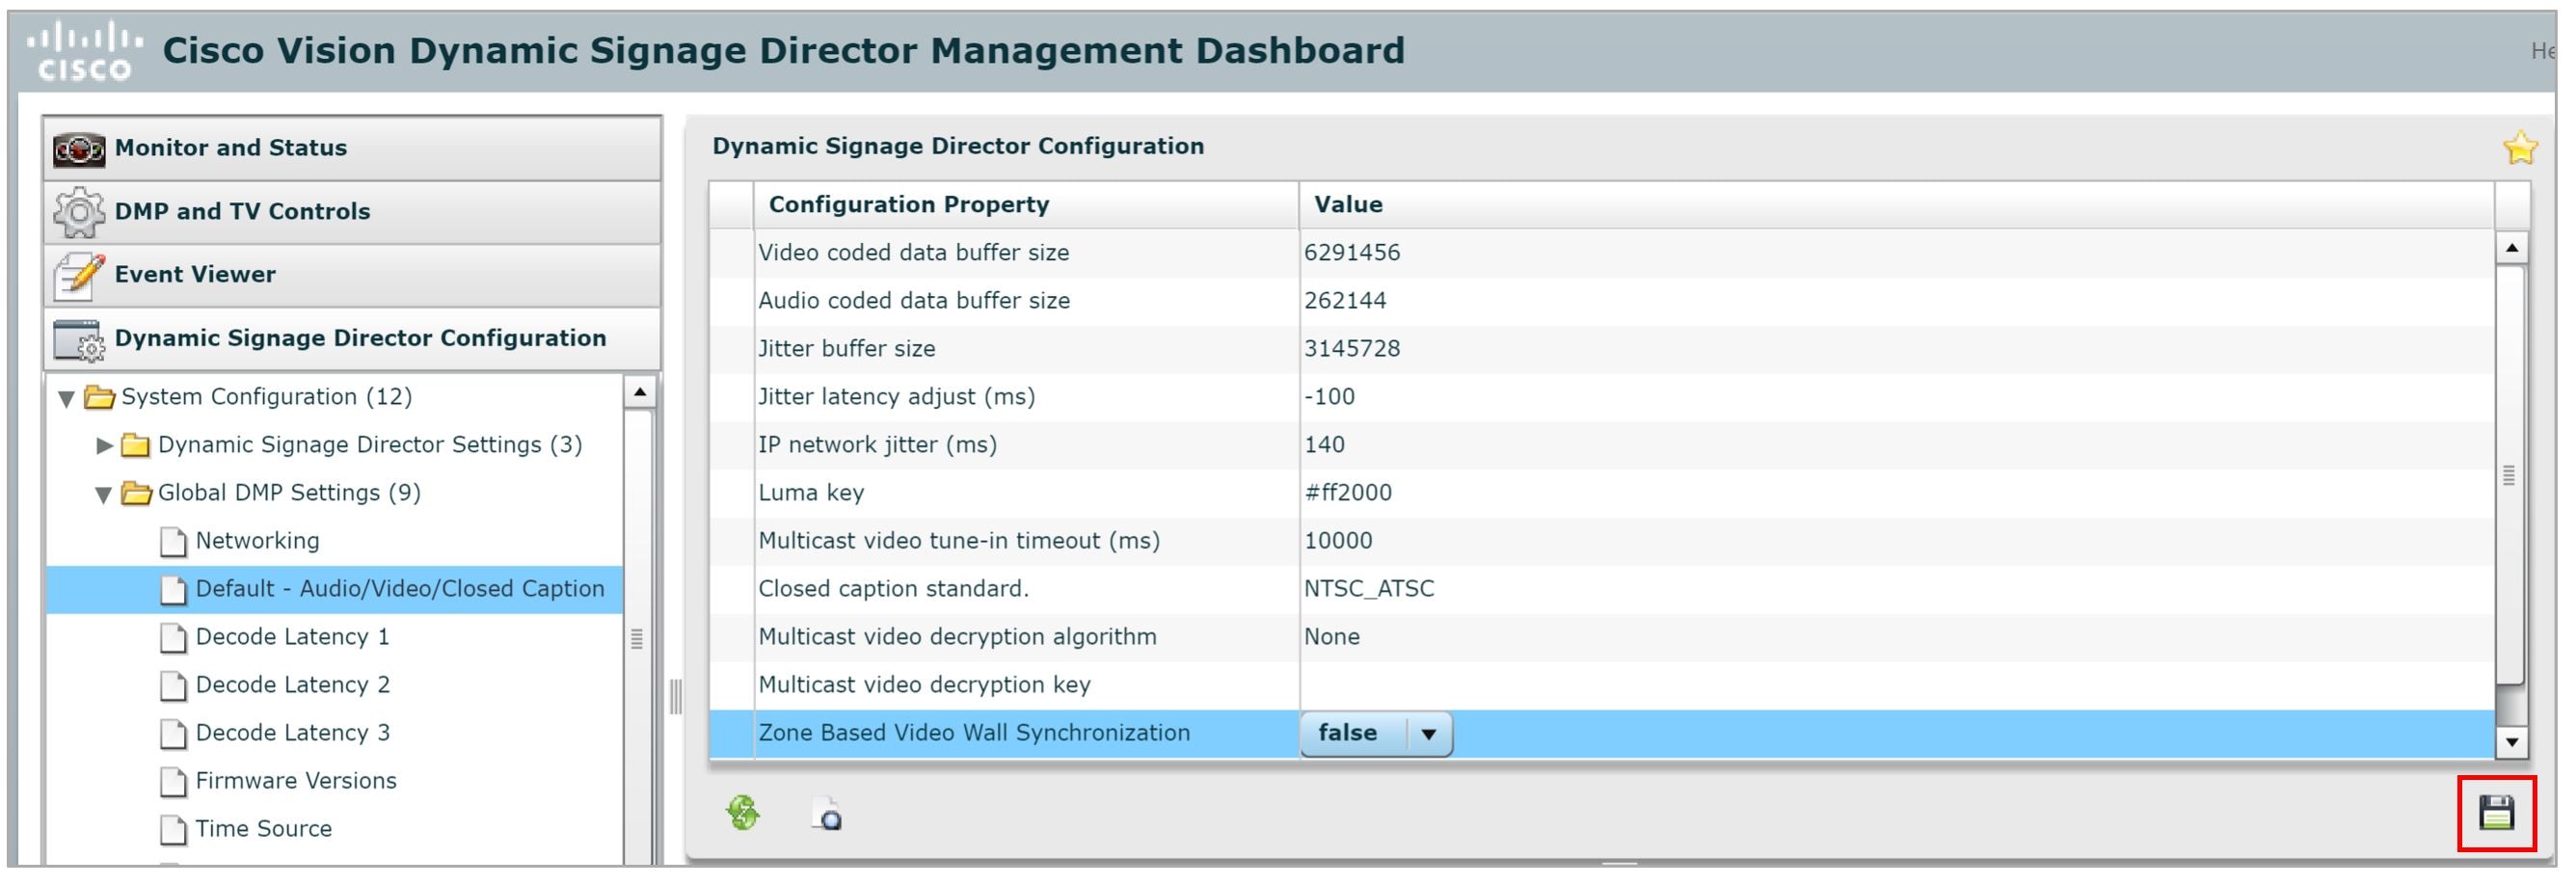Viewport: 2576px width, 885px height.
Task: Open the Networking settings page
Action: click(258, 541)
